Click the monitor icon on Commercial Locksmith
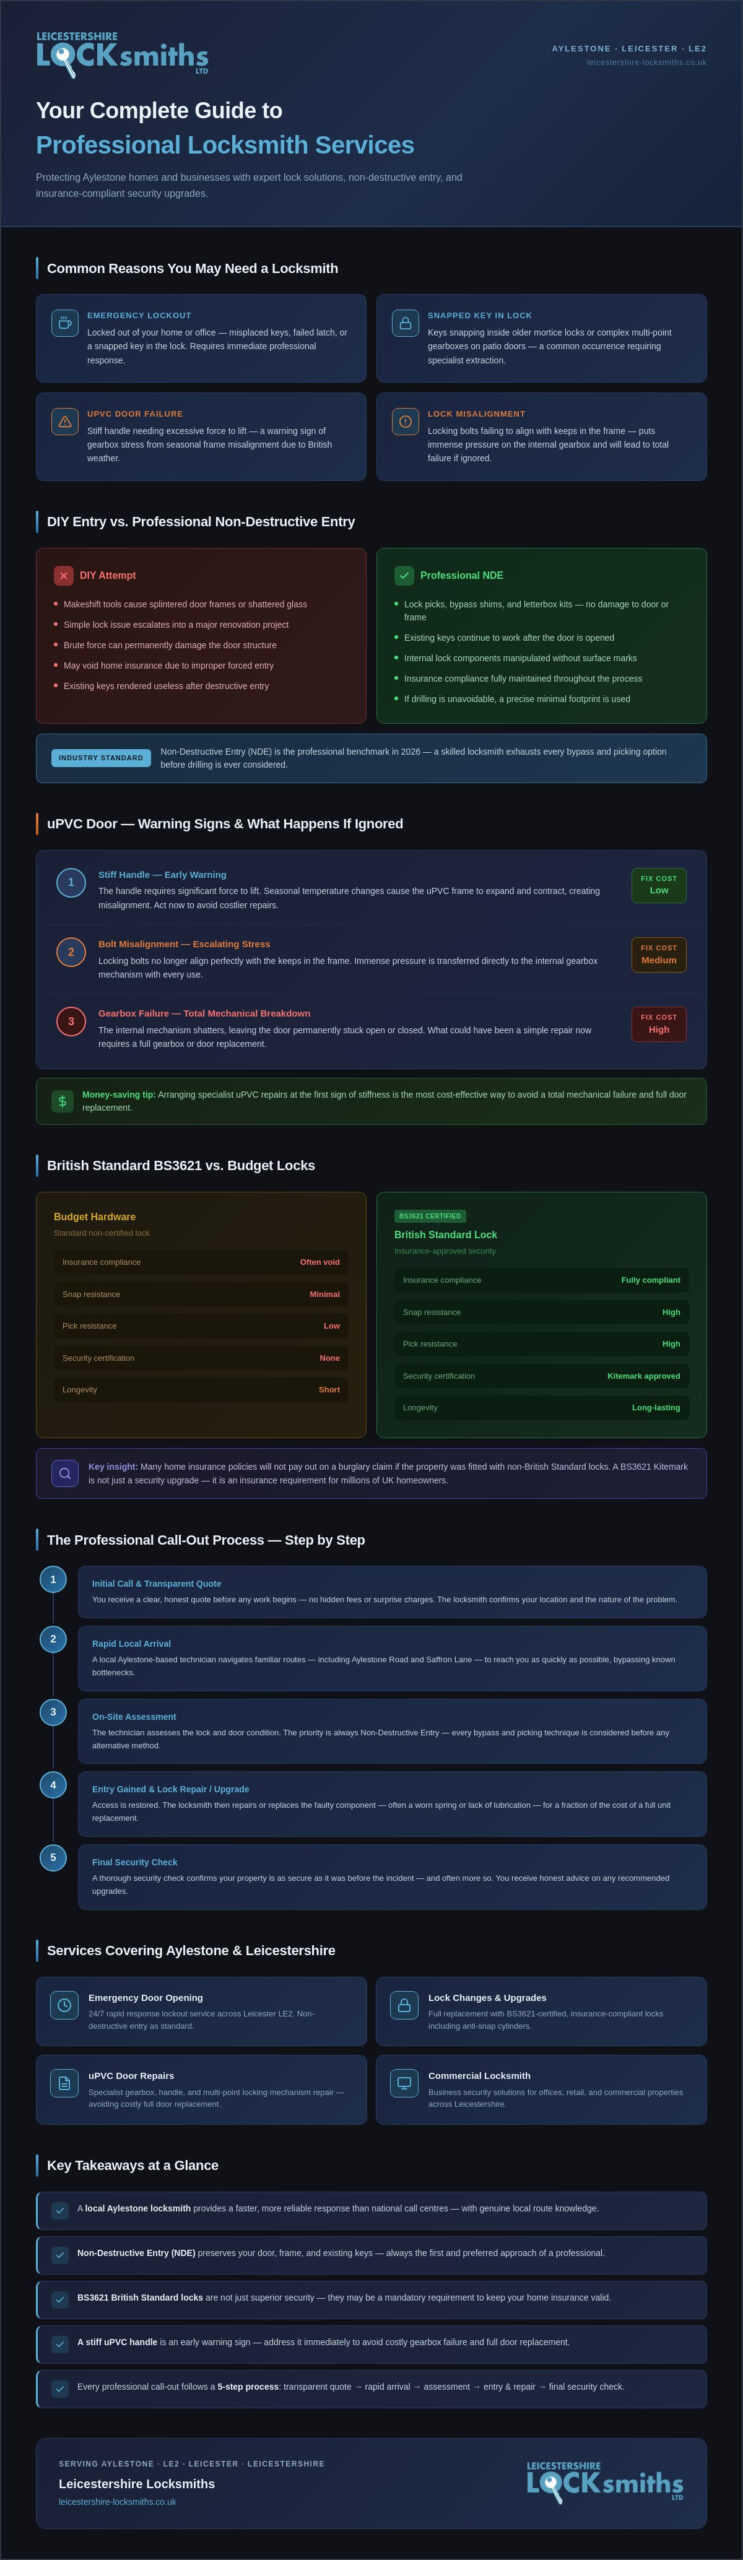743x2560 pixels. (x=404, y=2083)
